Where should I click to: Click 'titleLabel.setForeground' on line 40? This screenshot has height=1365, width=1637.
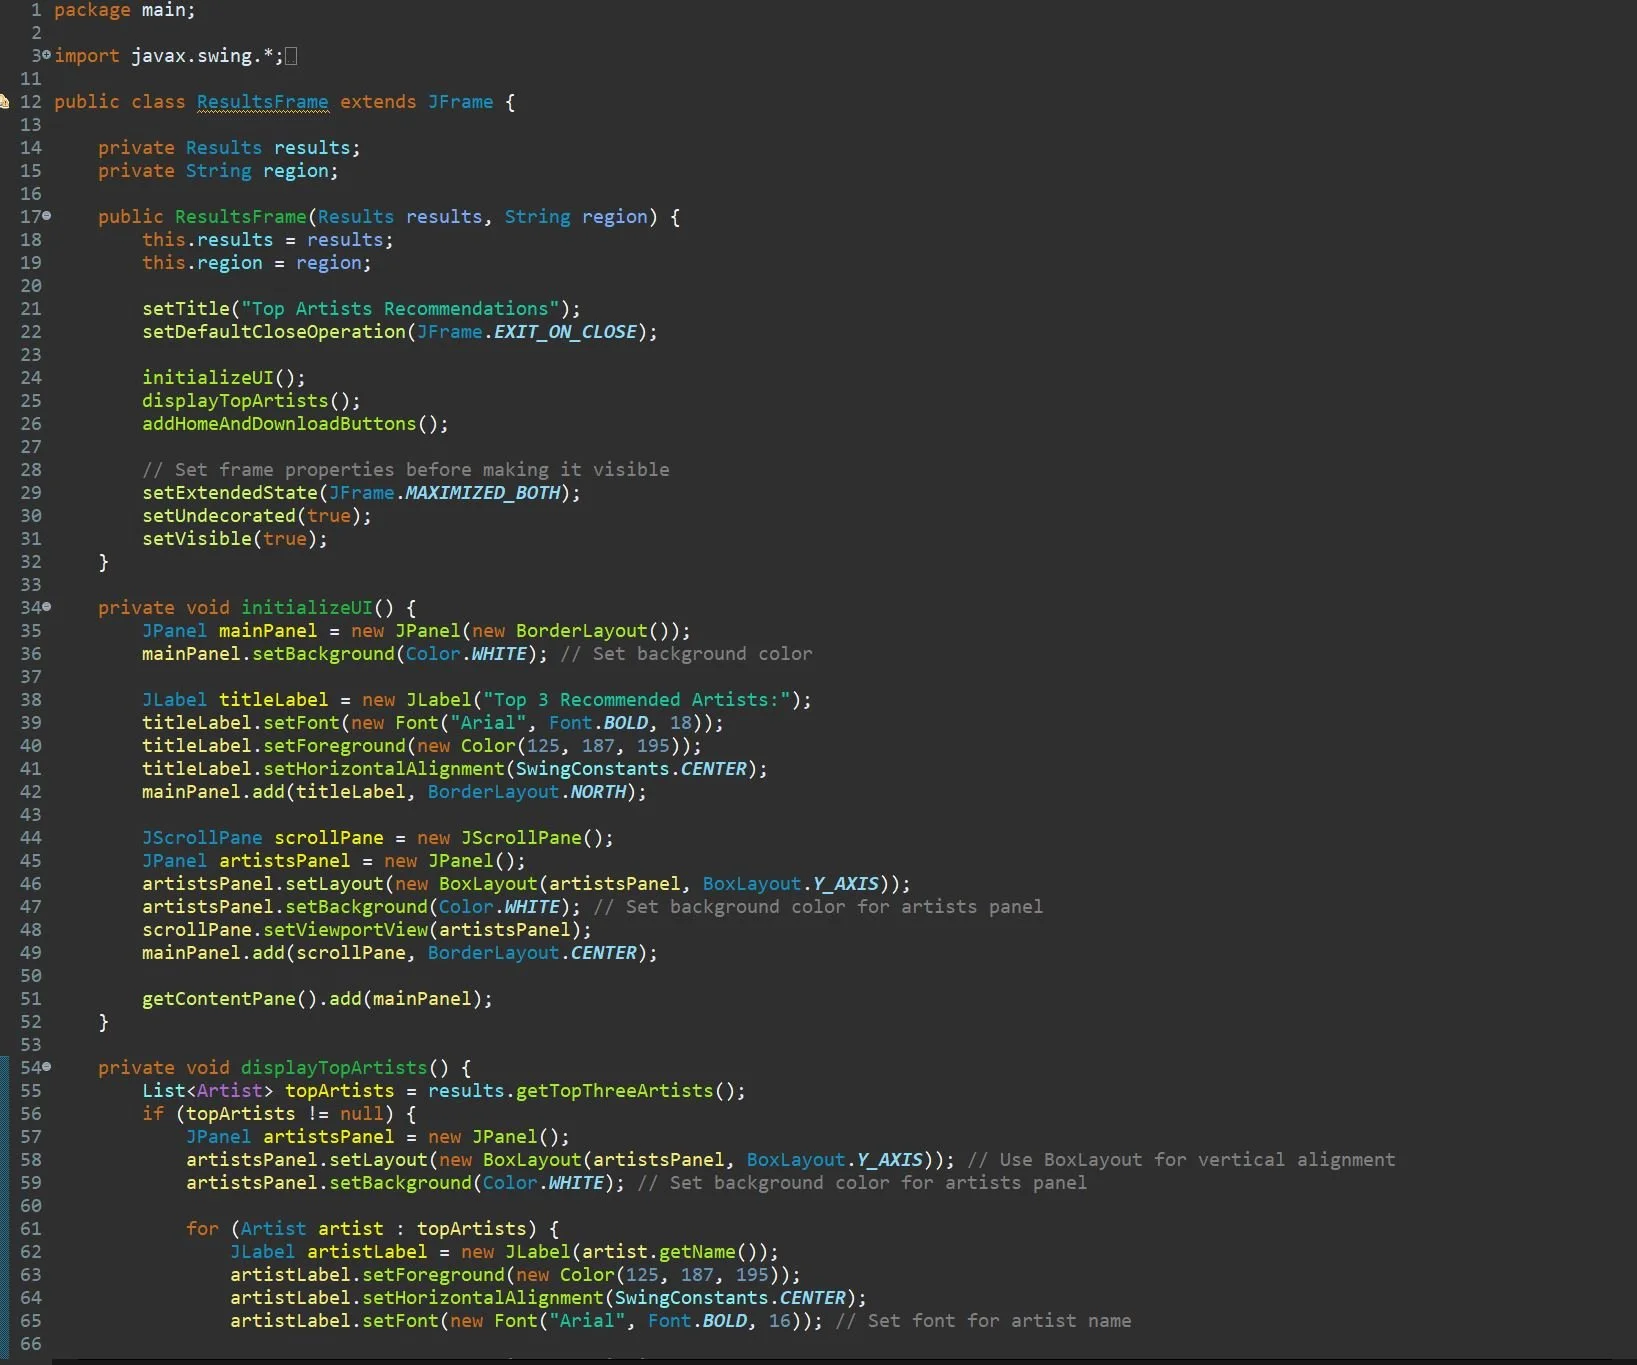tap(274, 746)
